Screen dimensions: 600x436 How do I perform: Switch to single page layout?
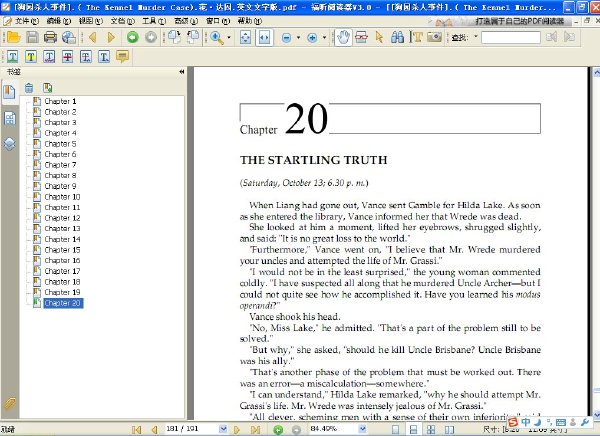(x=395, y=429)
